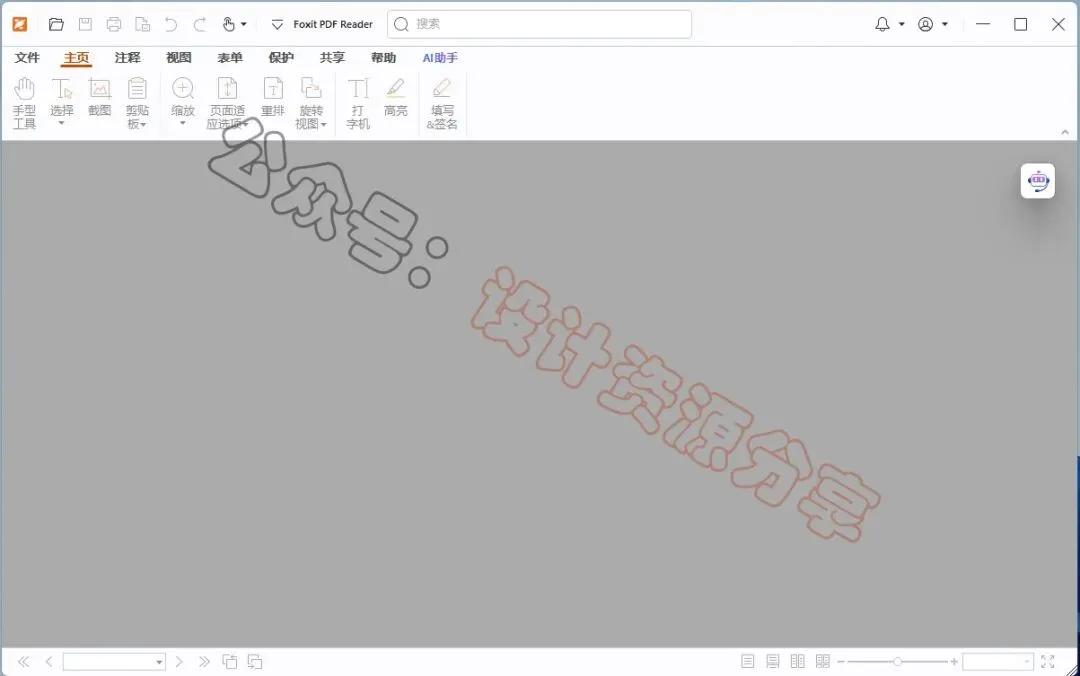Screen dimensions: 1080x676
Task: Open the 帮助 tab
Action: point(384,58)
